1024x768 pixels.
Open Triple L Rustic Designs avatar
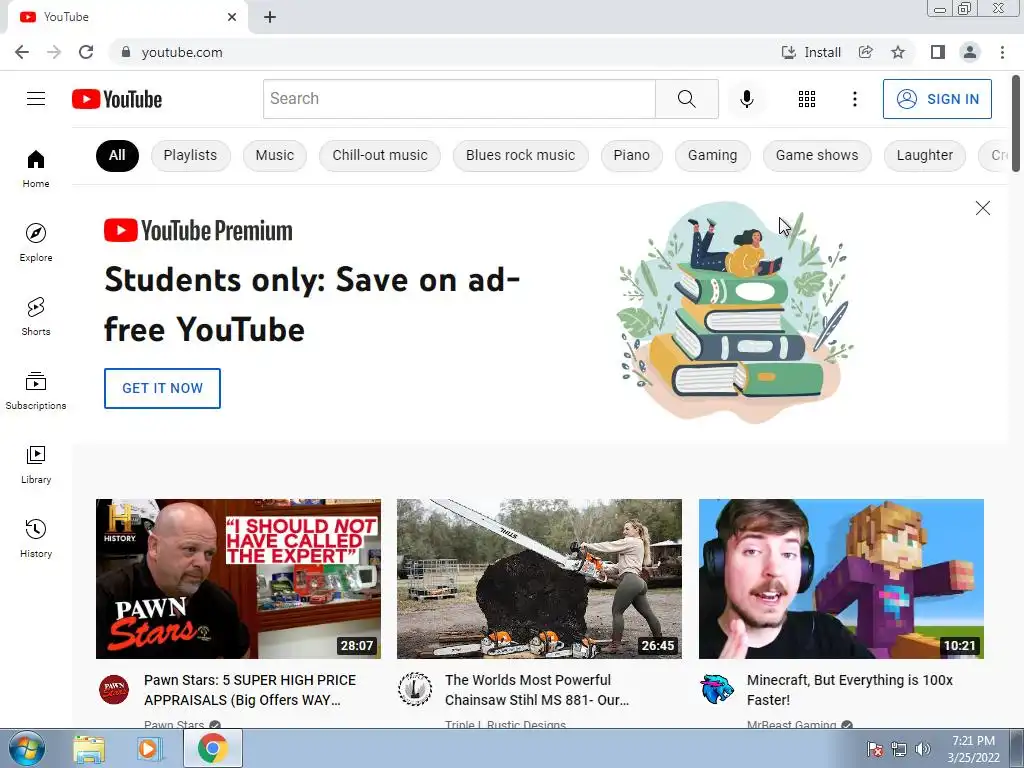click(415, 690)
